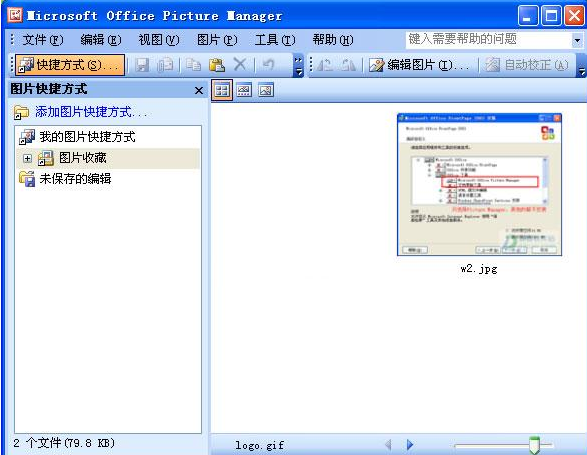
Task: Click the Save disk icon in toolbar
Action: [142, 65]
